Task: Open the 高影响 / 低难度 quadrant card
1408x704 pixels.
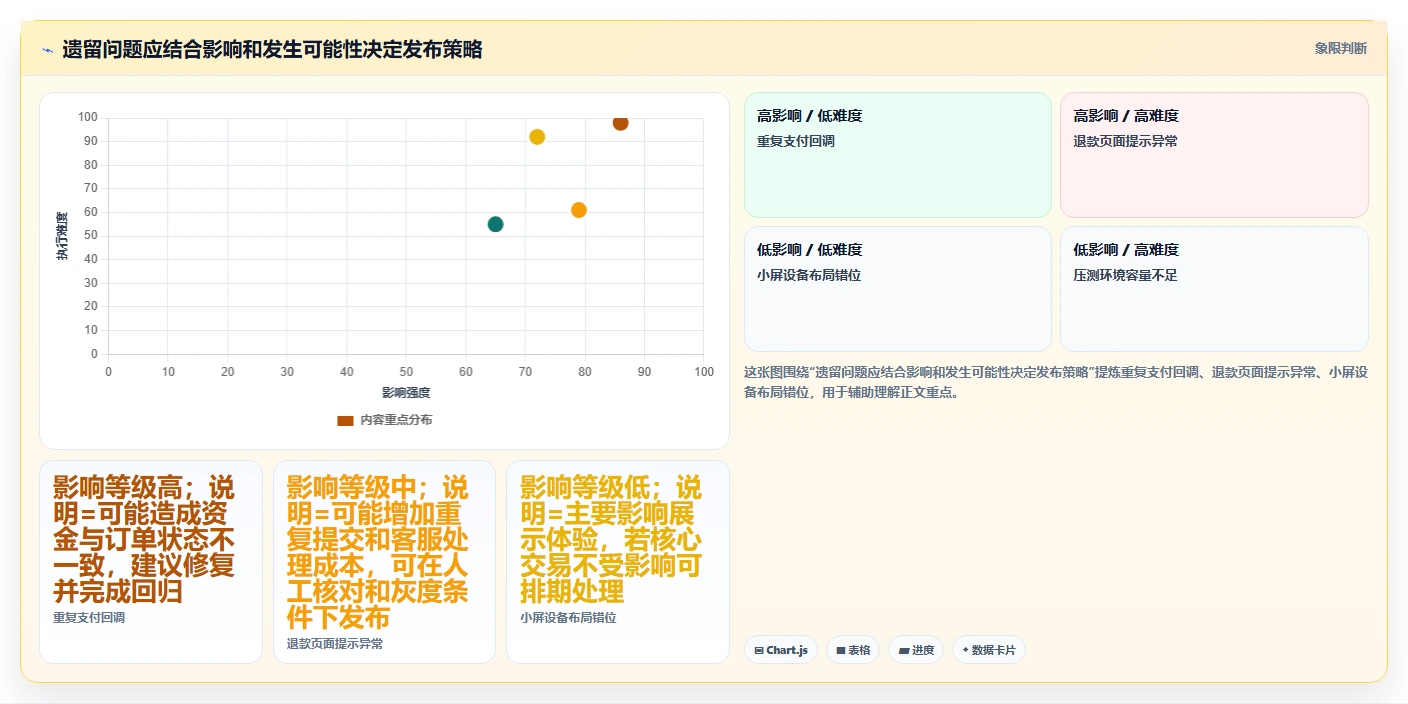Action: [x=897, y=155]
